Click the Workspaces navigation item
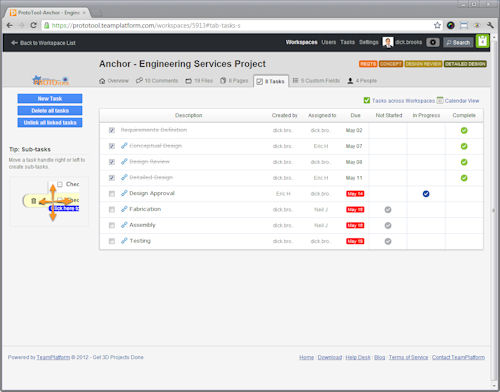 (x=301, y=42)
